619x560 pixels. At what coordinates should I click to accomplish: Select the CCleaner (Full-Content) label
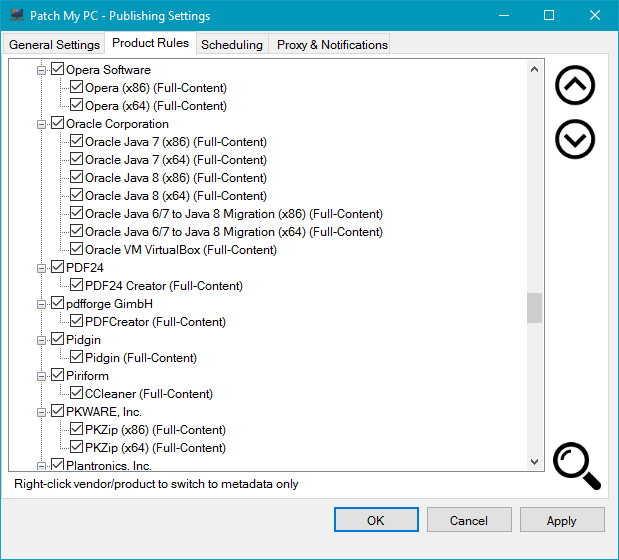click(x=149, y=394)
